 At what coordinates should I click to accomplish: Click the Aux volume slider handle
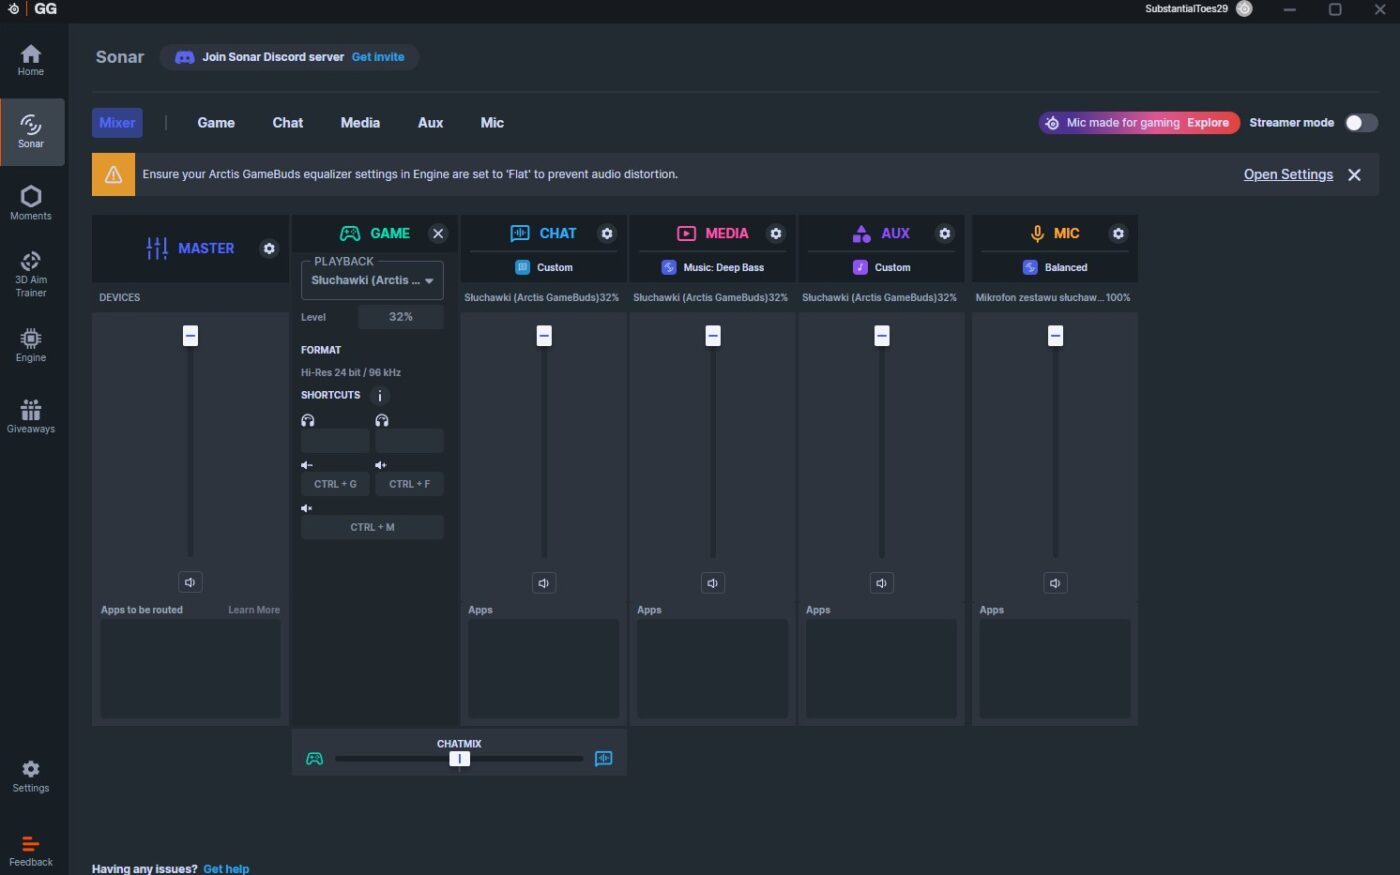[x=882, y=336]
